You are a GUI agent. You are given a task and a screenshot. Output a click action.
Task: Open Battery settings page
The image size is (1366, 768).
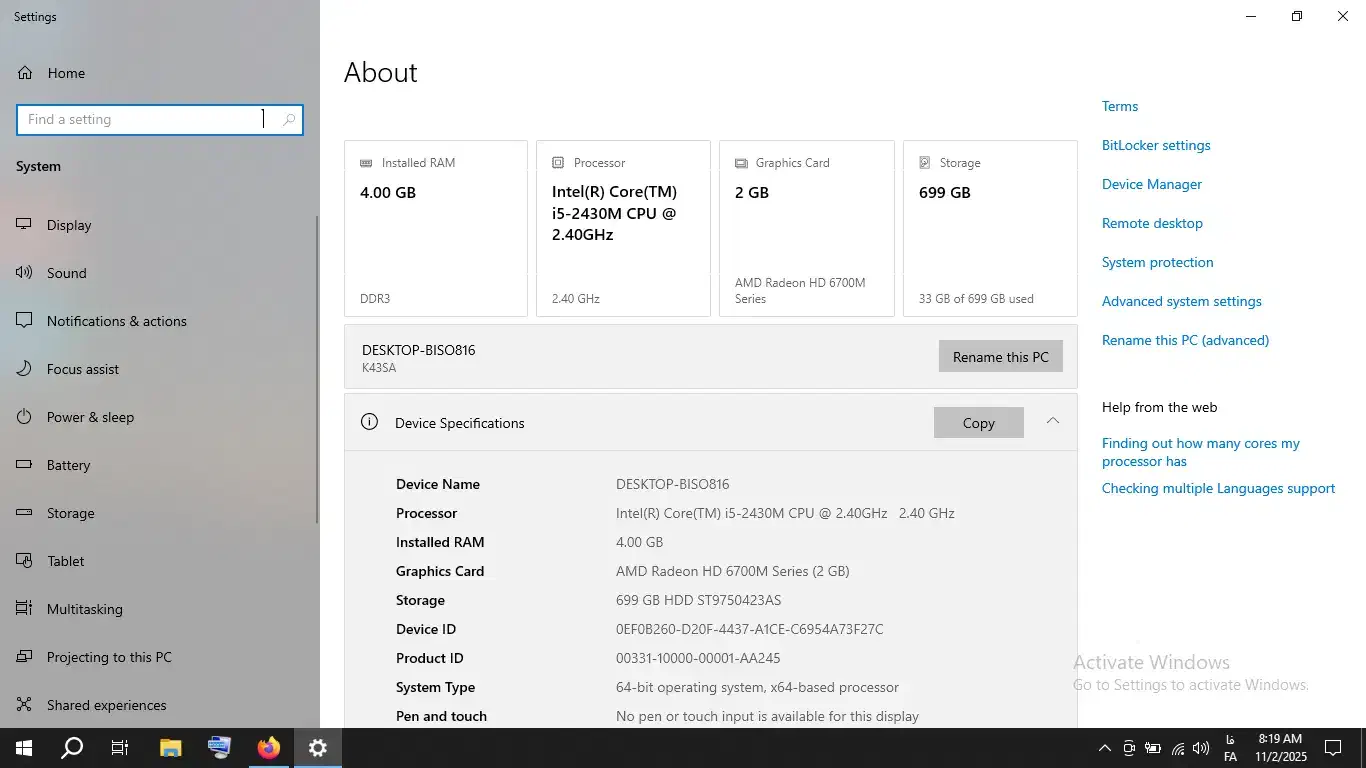[68, 465]
